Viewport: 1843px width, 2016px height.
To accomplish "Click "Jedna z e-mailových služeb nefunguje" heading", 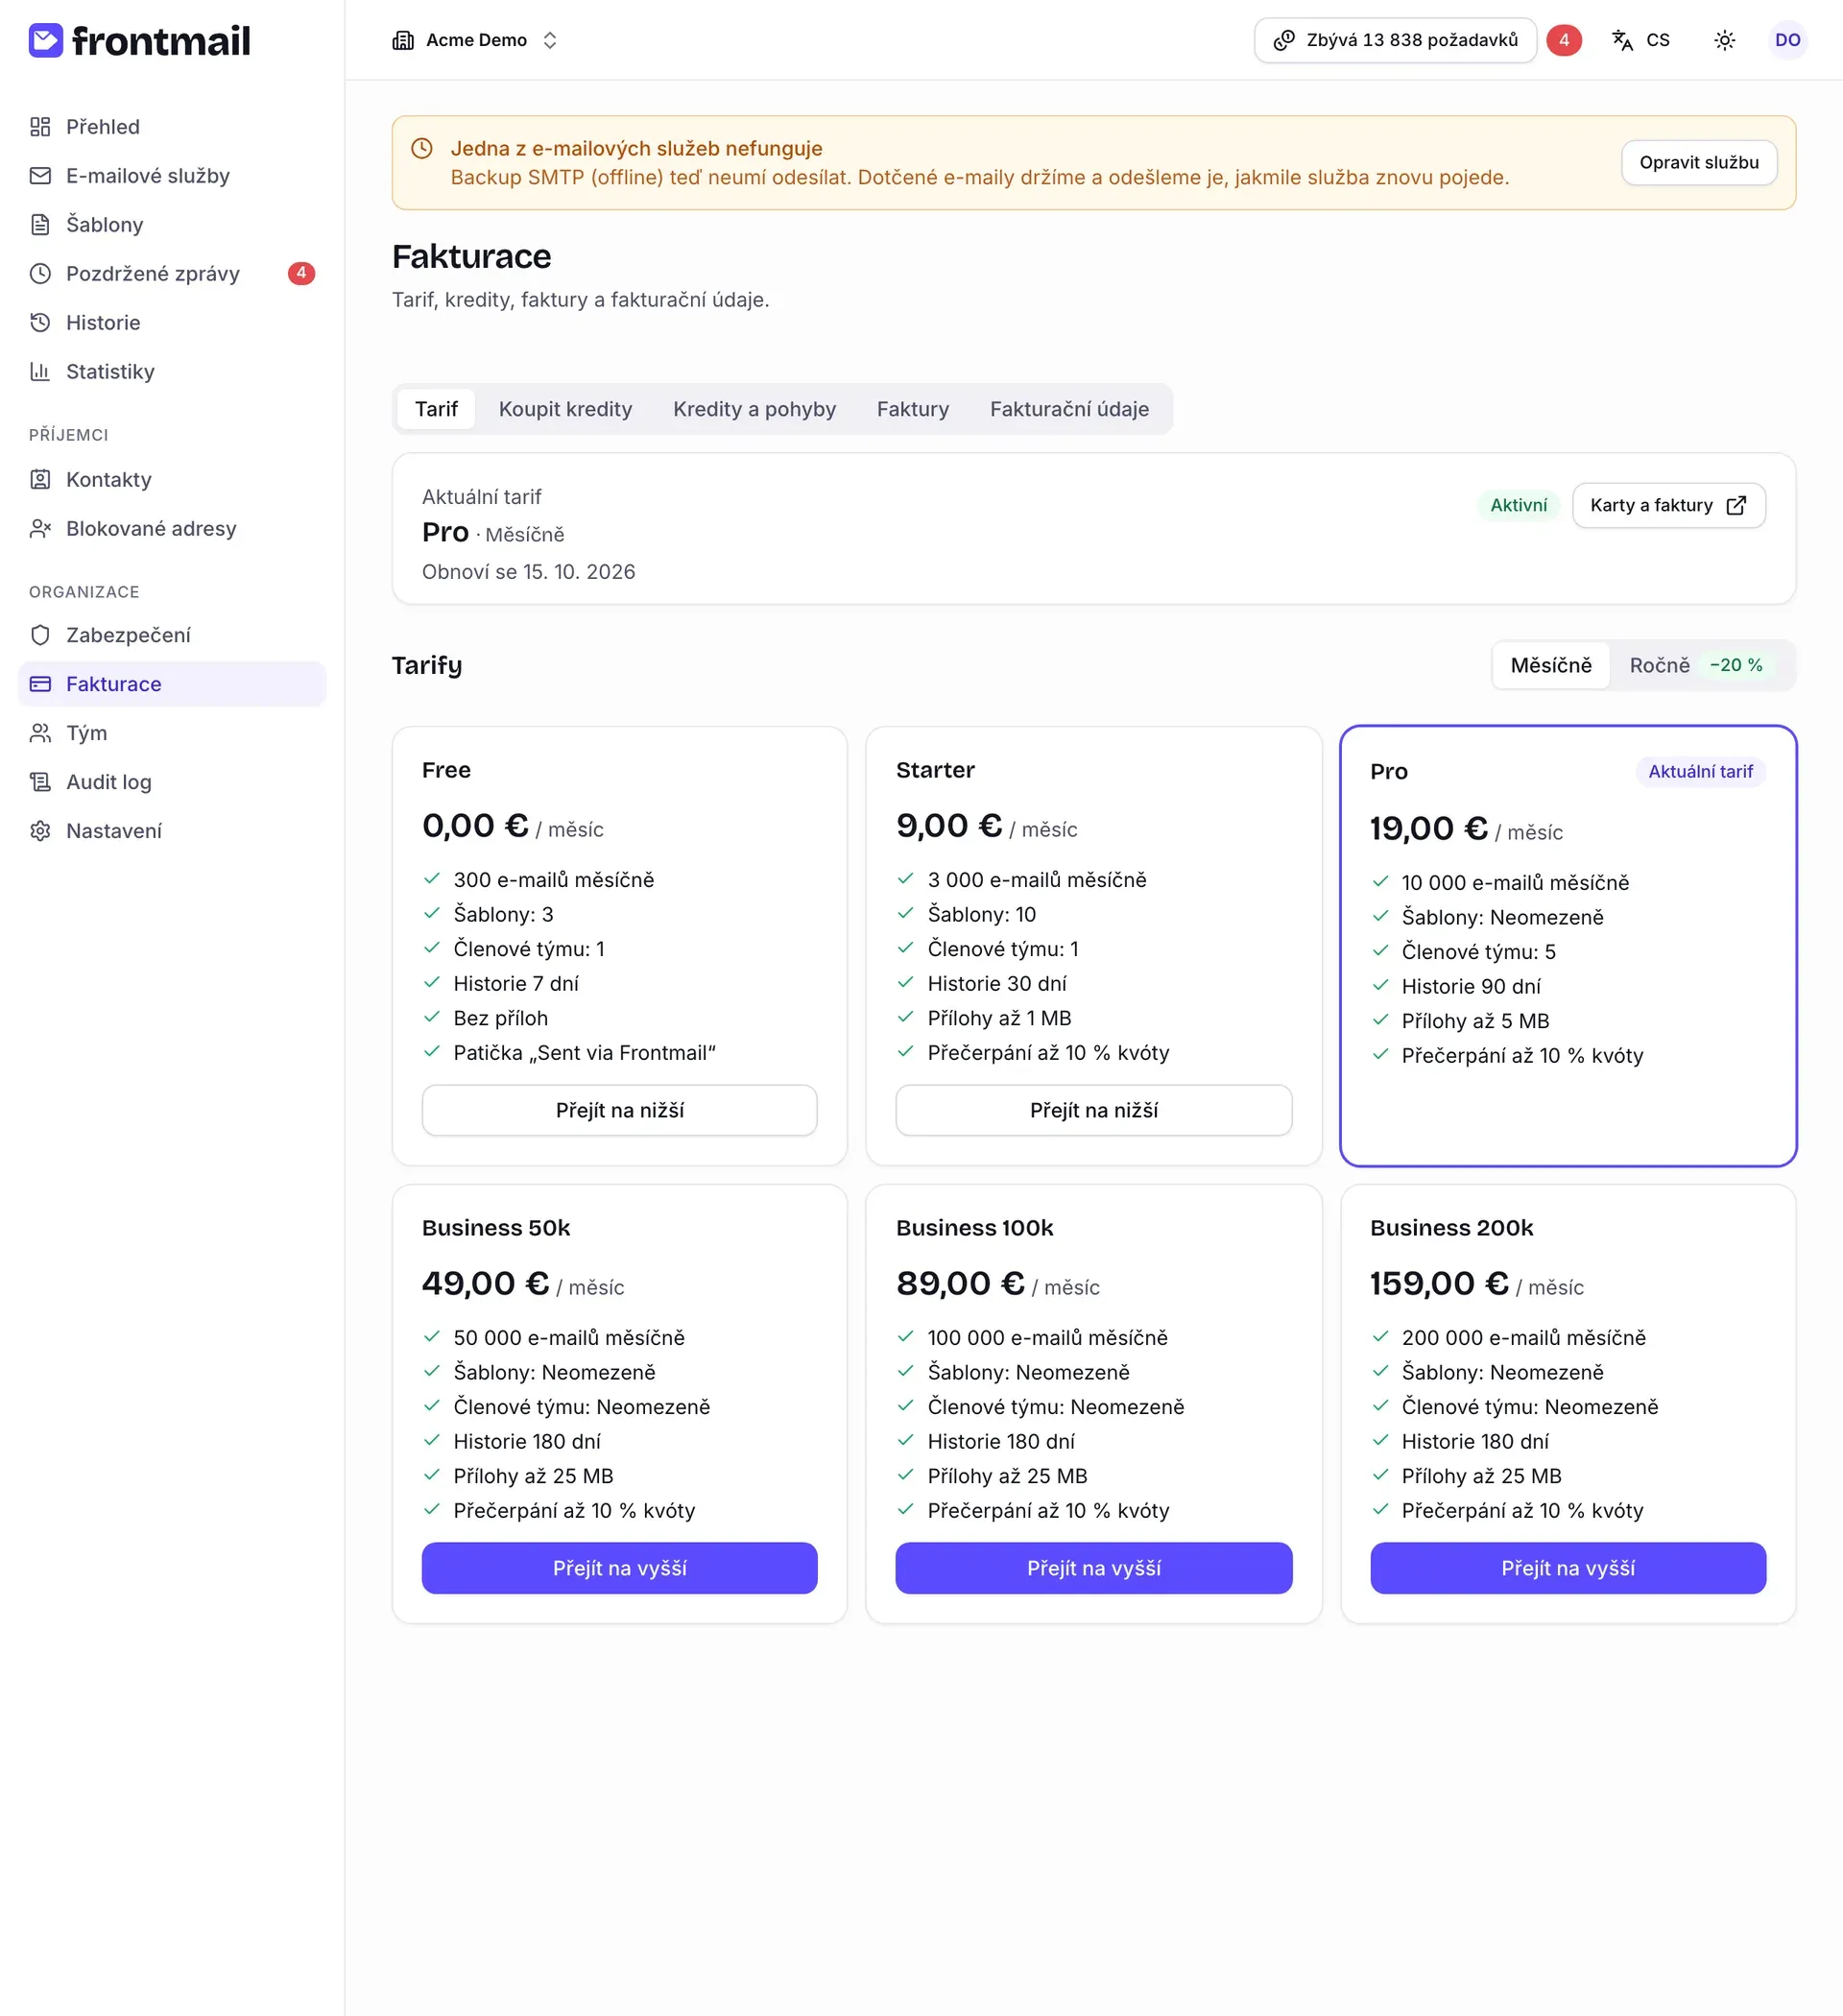I will 636,149.
